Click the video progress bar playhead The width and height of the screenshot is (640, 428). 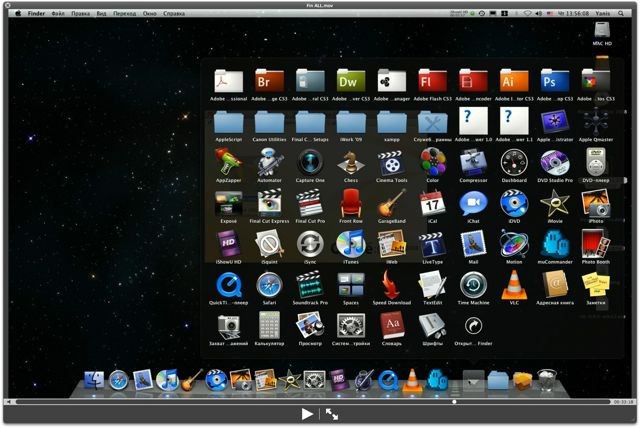pyautogui.click(x=454, y=402)
